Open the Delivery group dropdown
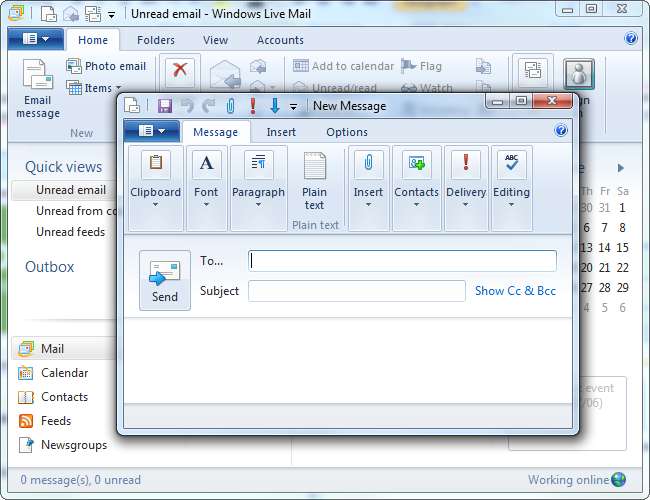Image resolution: width=650 pixels, height=500 pixels. 466,188
